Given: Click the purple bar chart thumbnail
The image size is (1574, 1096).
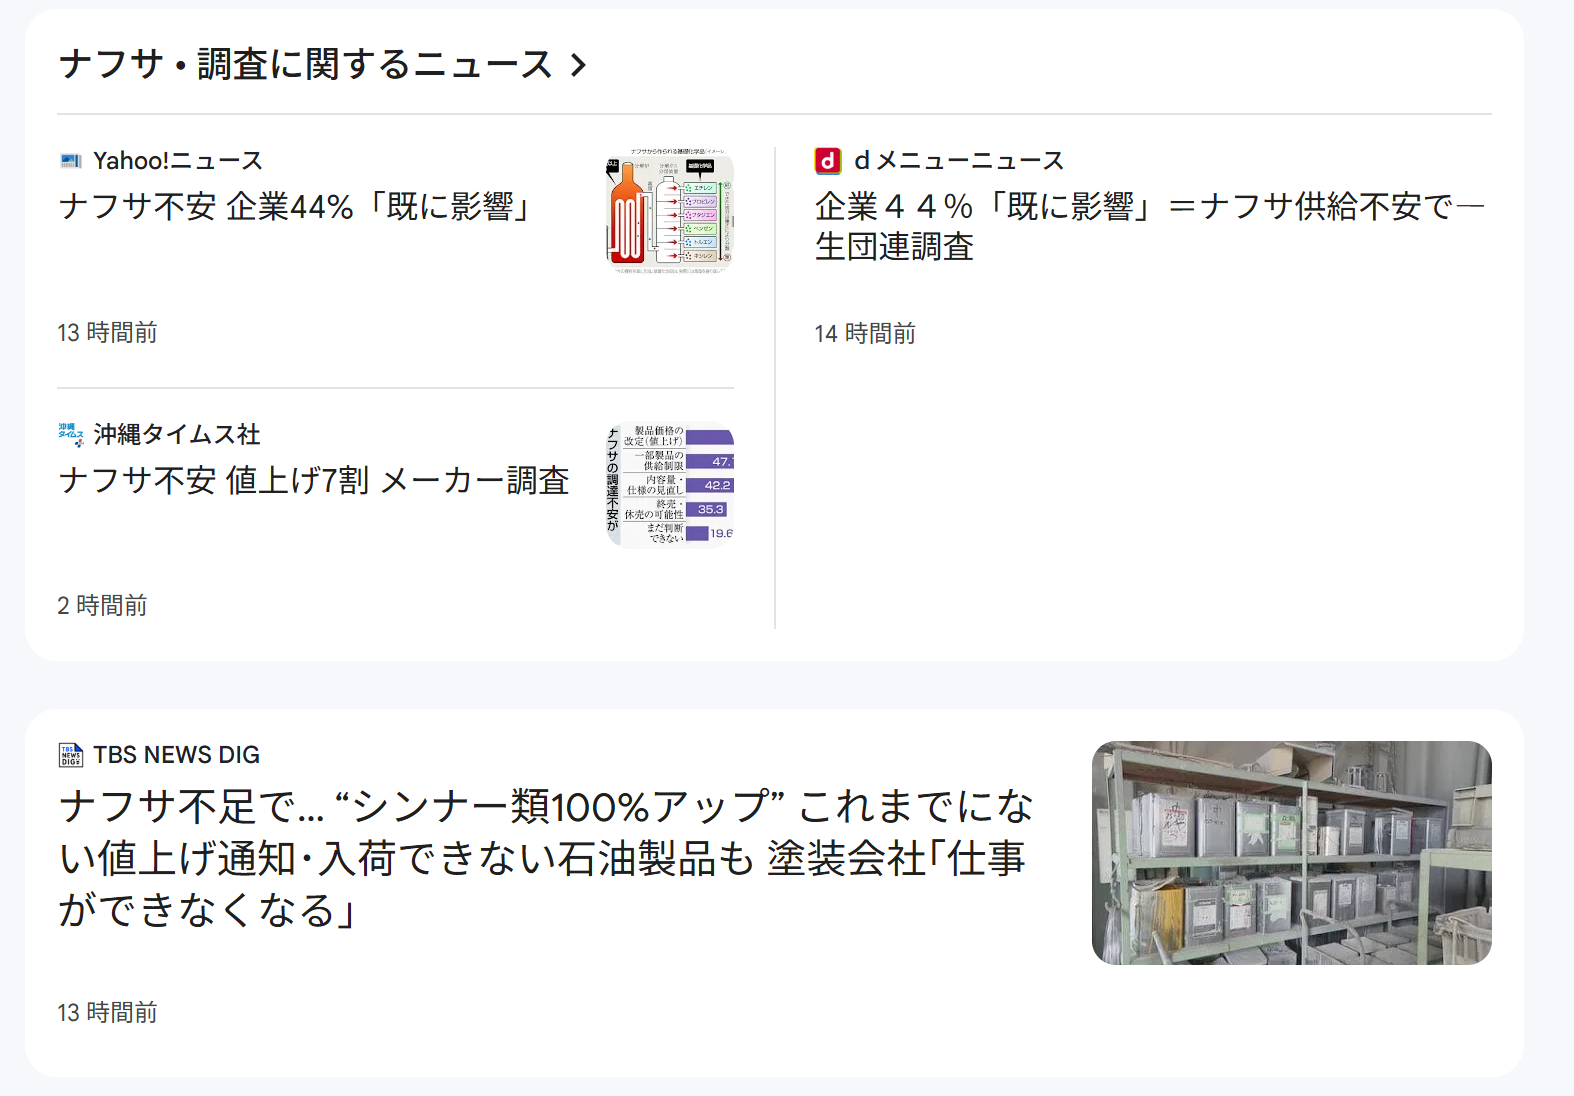Looking at the screenshot, I should [x=670, y=485].
